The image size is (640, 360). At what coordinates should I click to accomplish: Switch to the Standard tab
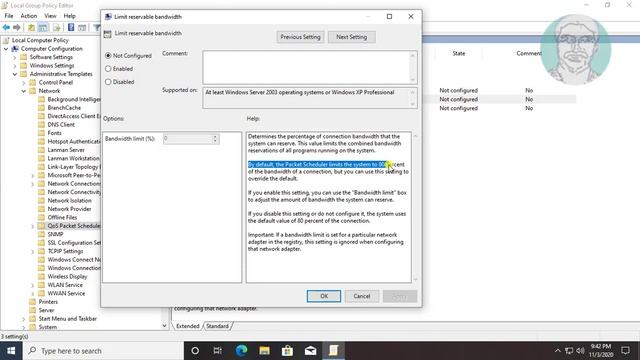click(217, 326)
